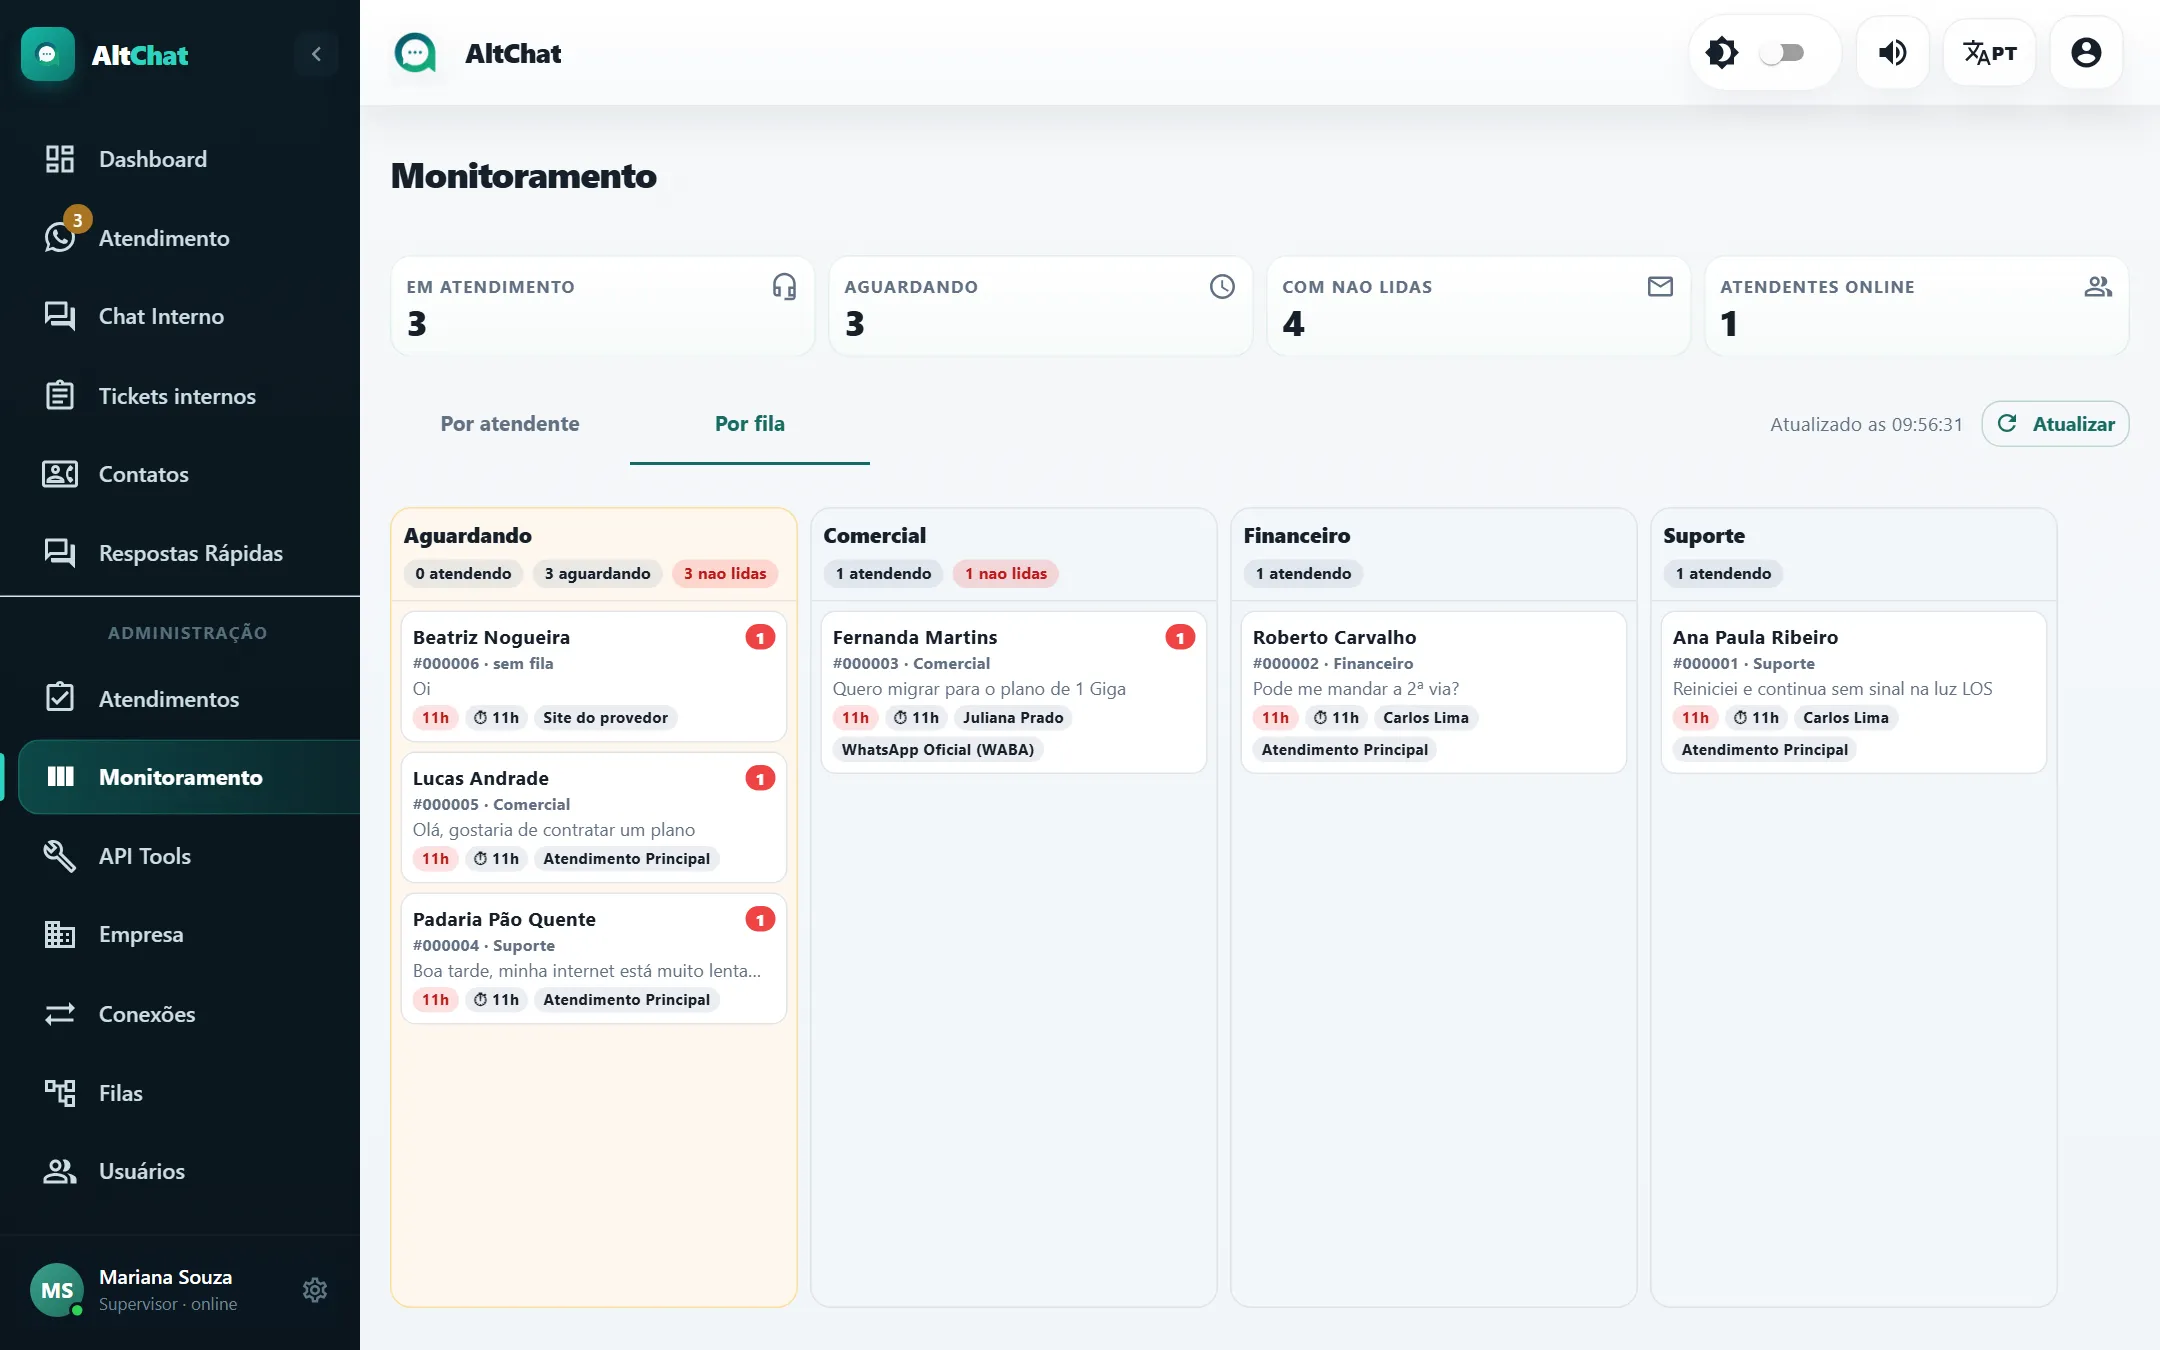This screenshot has height=1350, width=2160.
Task: Click the Juliana Prado attendant tag
Action: coord(1013,717)
